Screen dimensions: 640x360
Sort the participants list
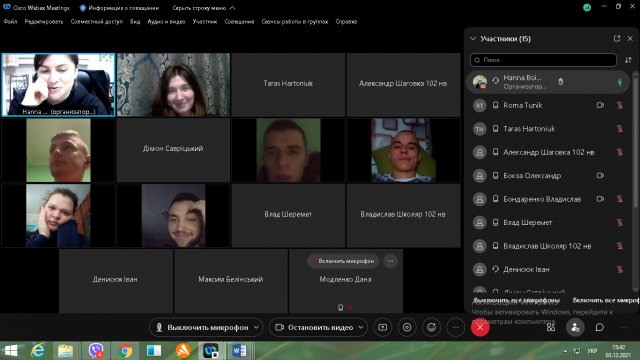coord(628,60)
